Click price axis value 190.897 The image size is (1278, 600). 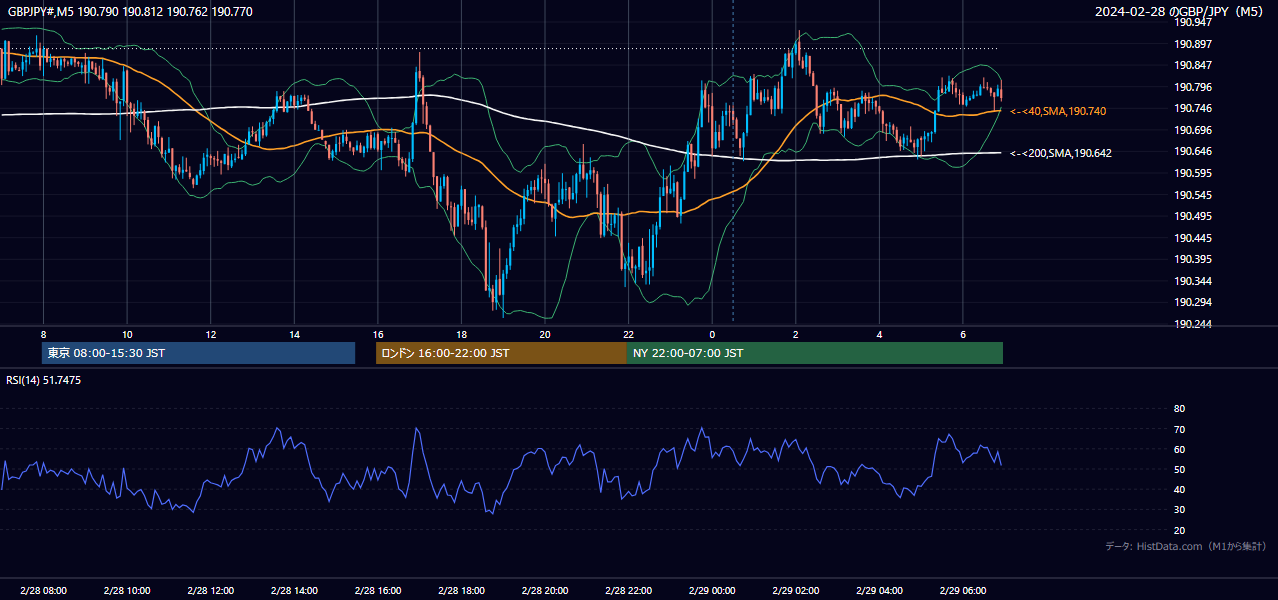click(1194, 44)
